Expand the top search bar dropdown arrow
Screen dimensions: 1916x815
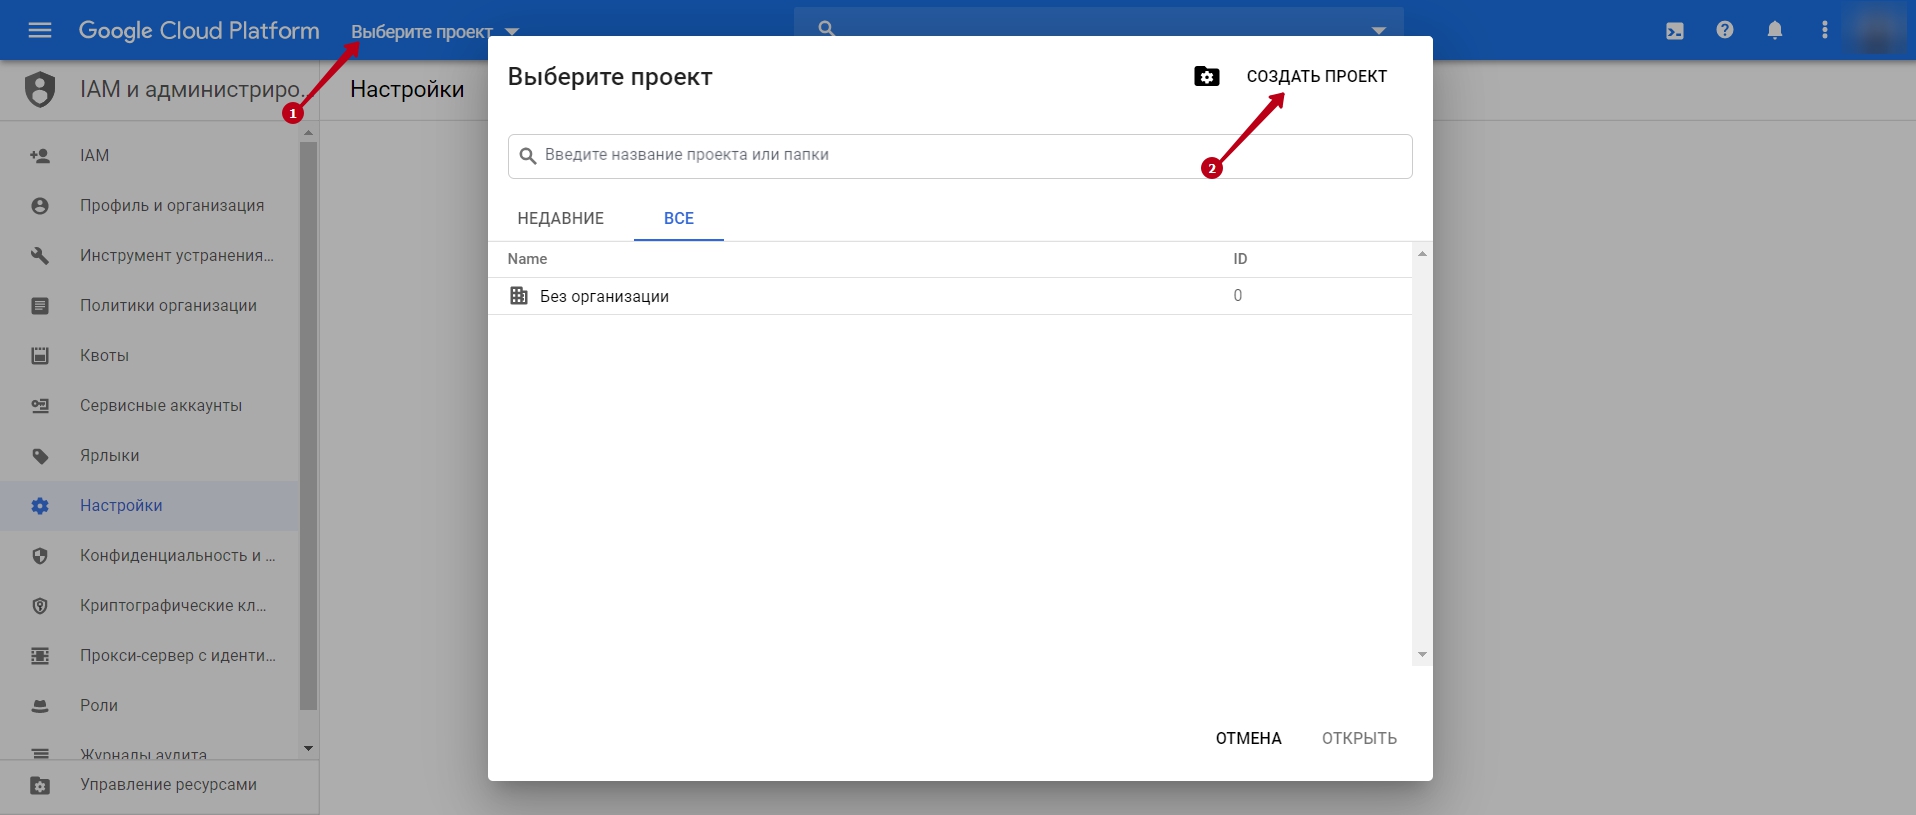pyautogui.click(x=1379, y=30)
